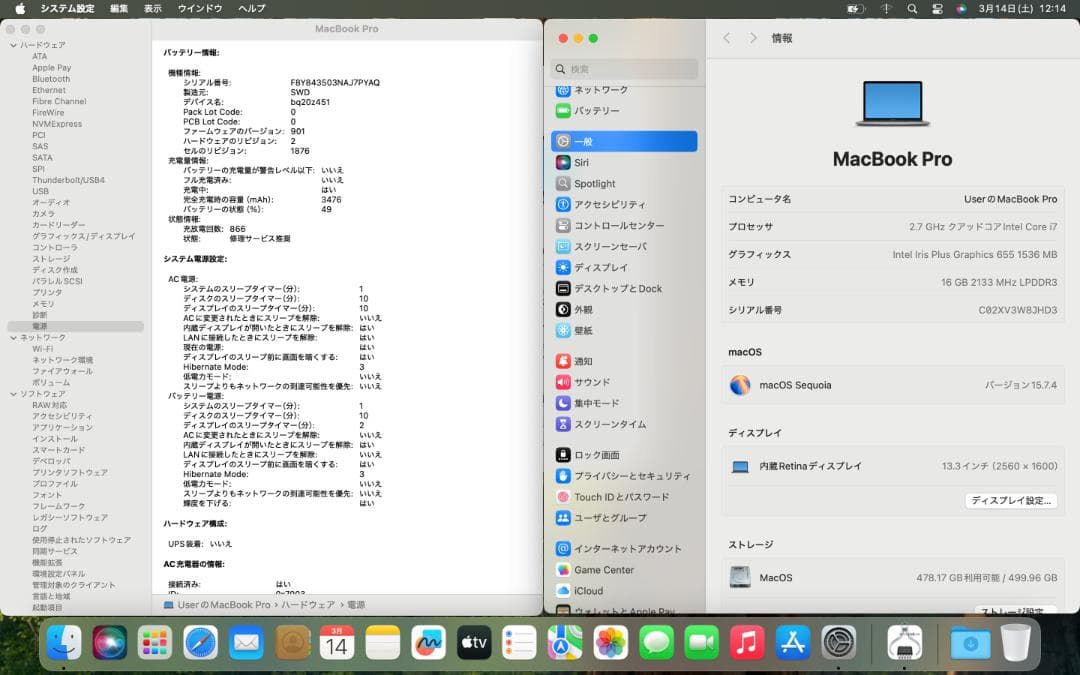Collapse the ハードウェア tree section
Screen dimensions: 1080x675
[x=13, y=45]
